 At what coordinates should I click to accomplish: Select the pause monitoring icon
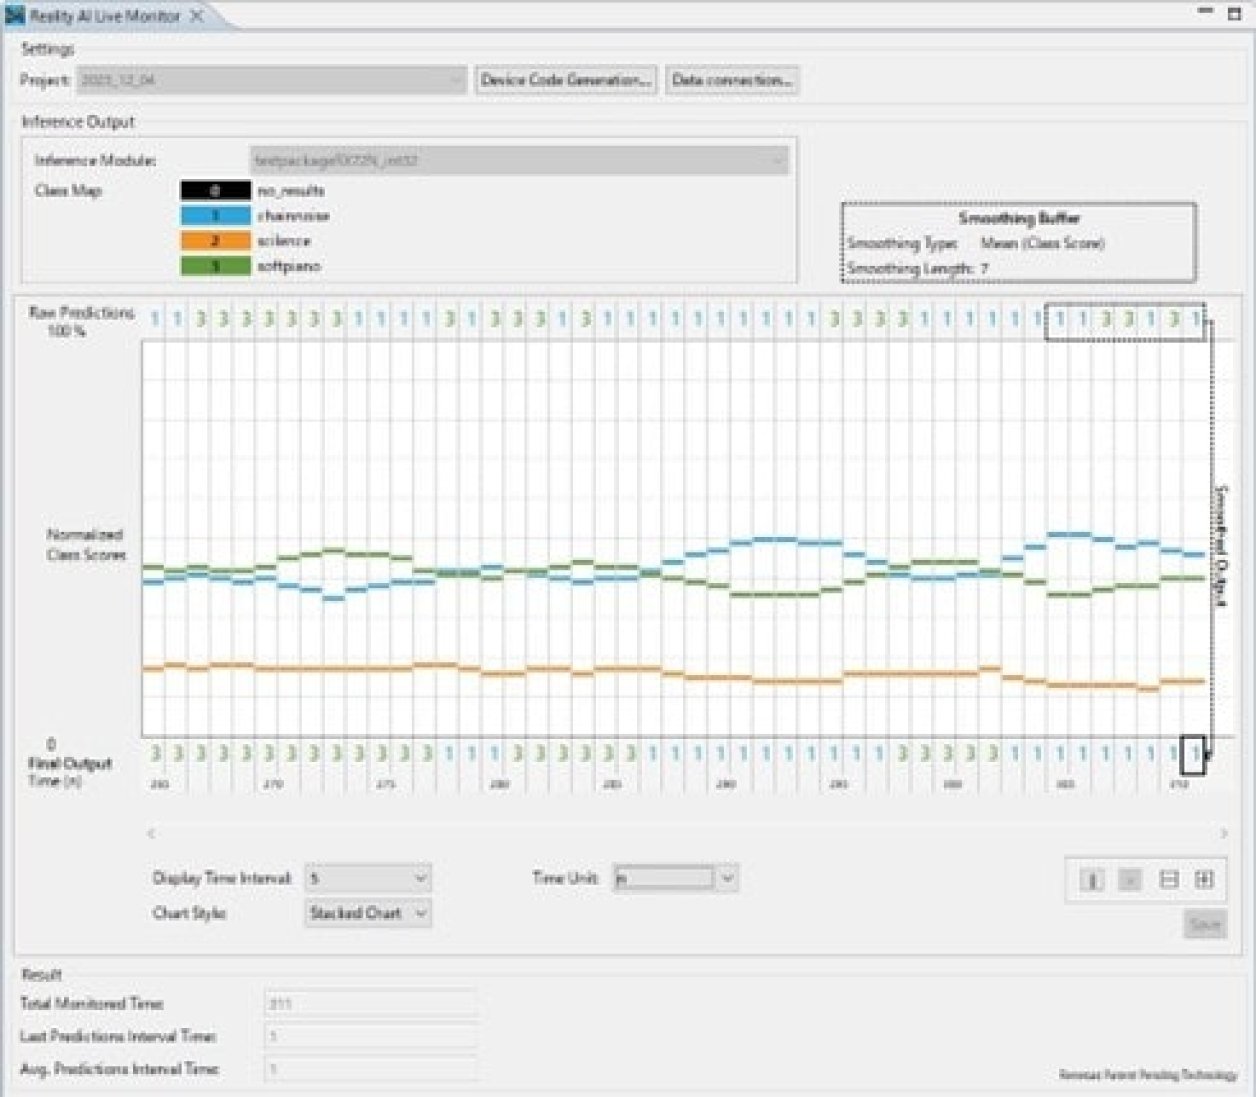point(1092,880)
